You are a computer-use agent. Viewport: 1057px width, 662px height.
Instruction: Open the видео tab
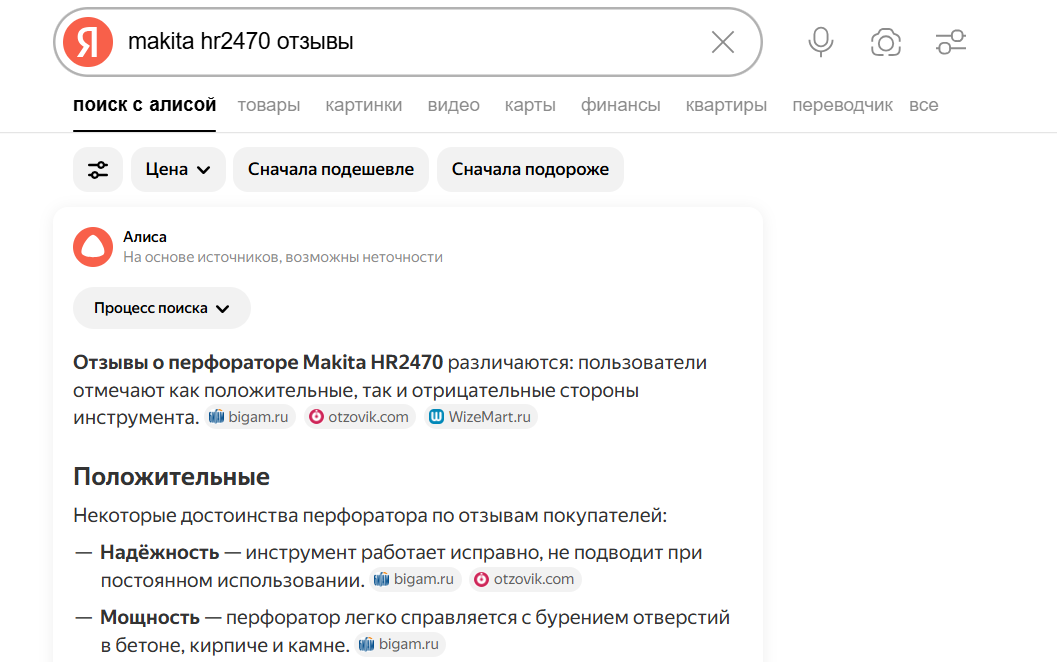click(454, 105)
